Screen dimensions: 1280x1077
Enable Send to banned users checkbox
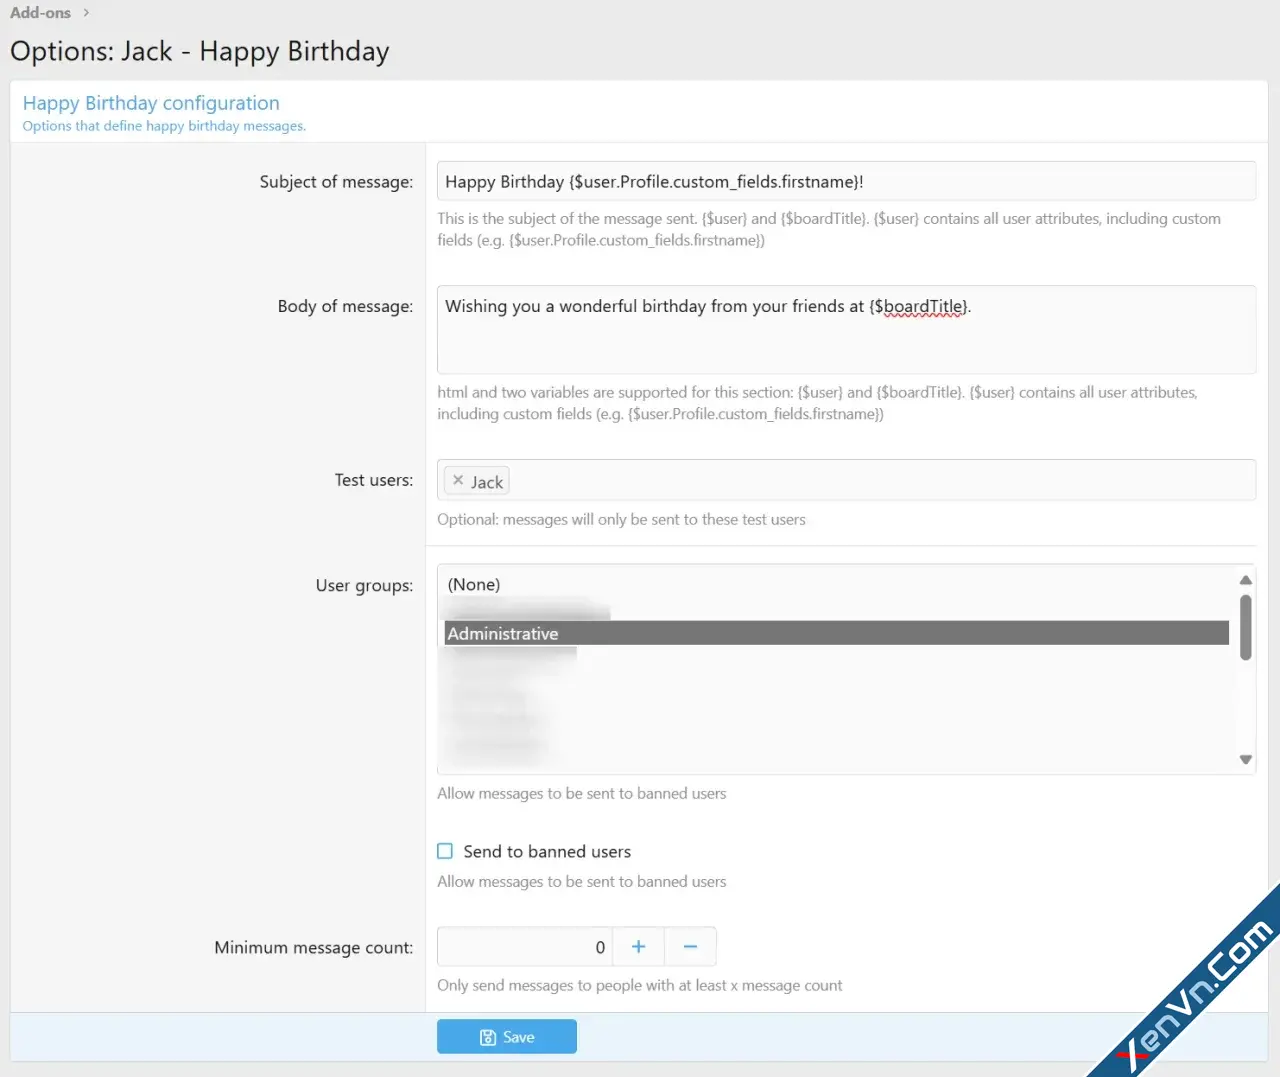pyautogui.click(x=445, y=851)
